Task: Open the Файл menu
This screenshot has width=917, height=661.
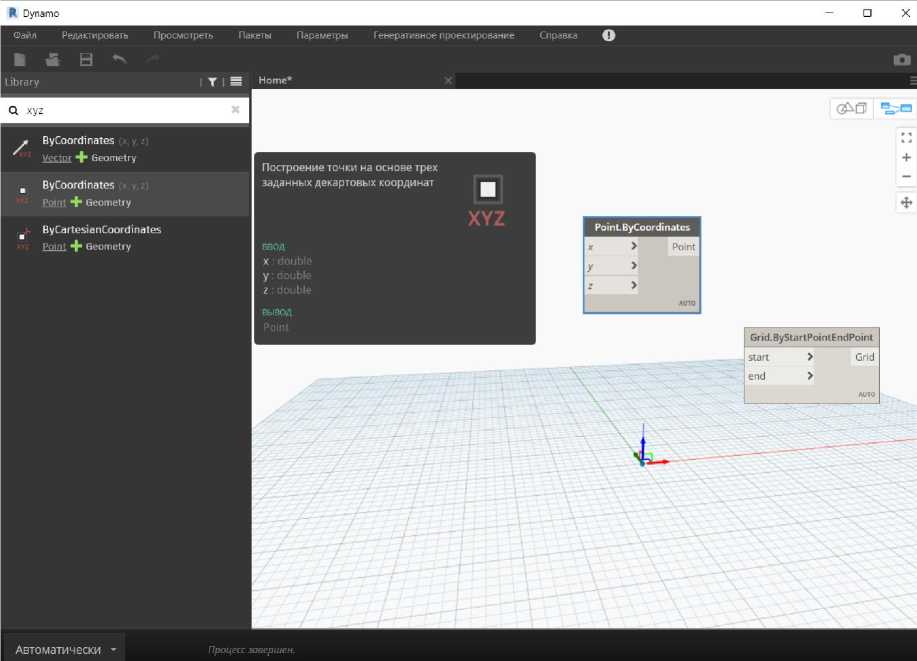Action: click(x=25, y=35)
